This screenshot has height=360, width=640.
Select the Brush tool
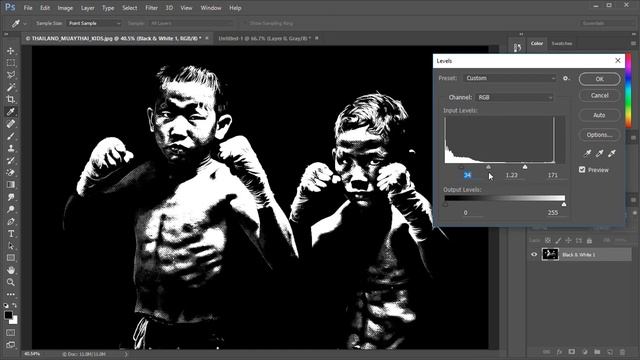11,136
